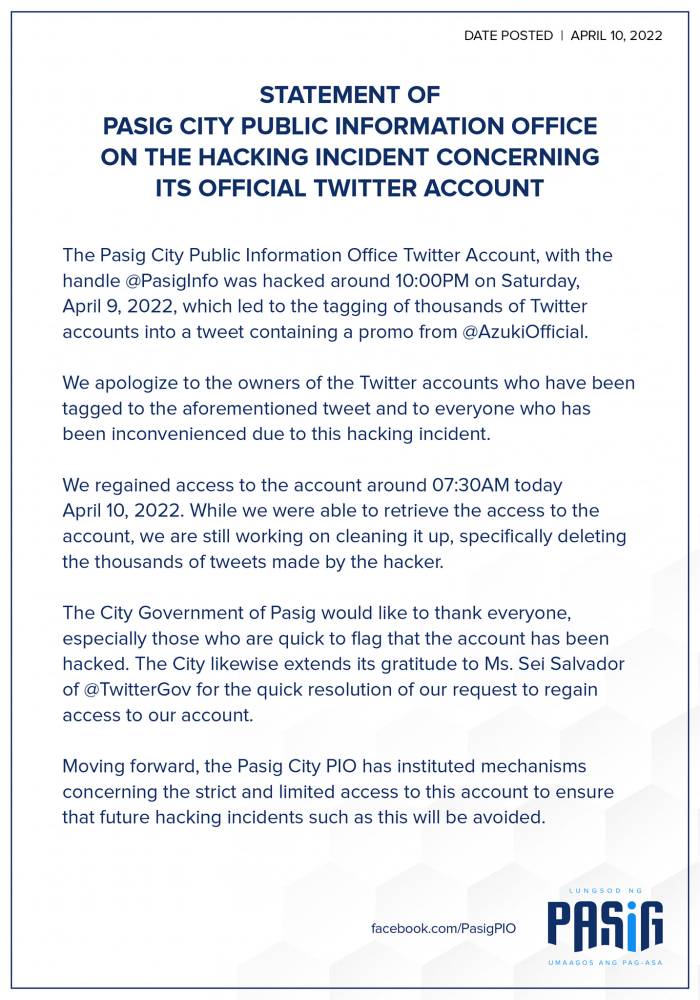The image size is (700, 1000).
Task: Click the April 10, 2022 posted date
Action: [x=616, y=35]
